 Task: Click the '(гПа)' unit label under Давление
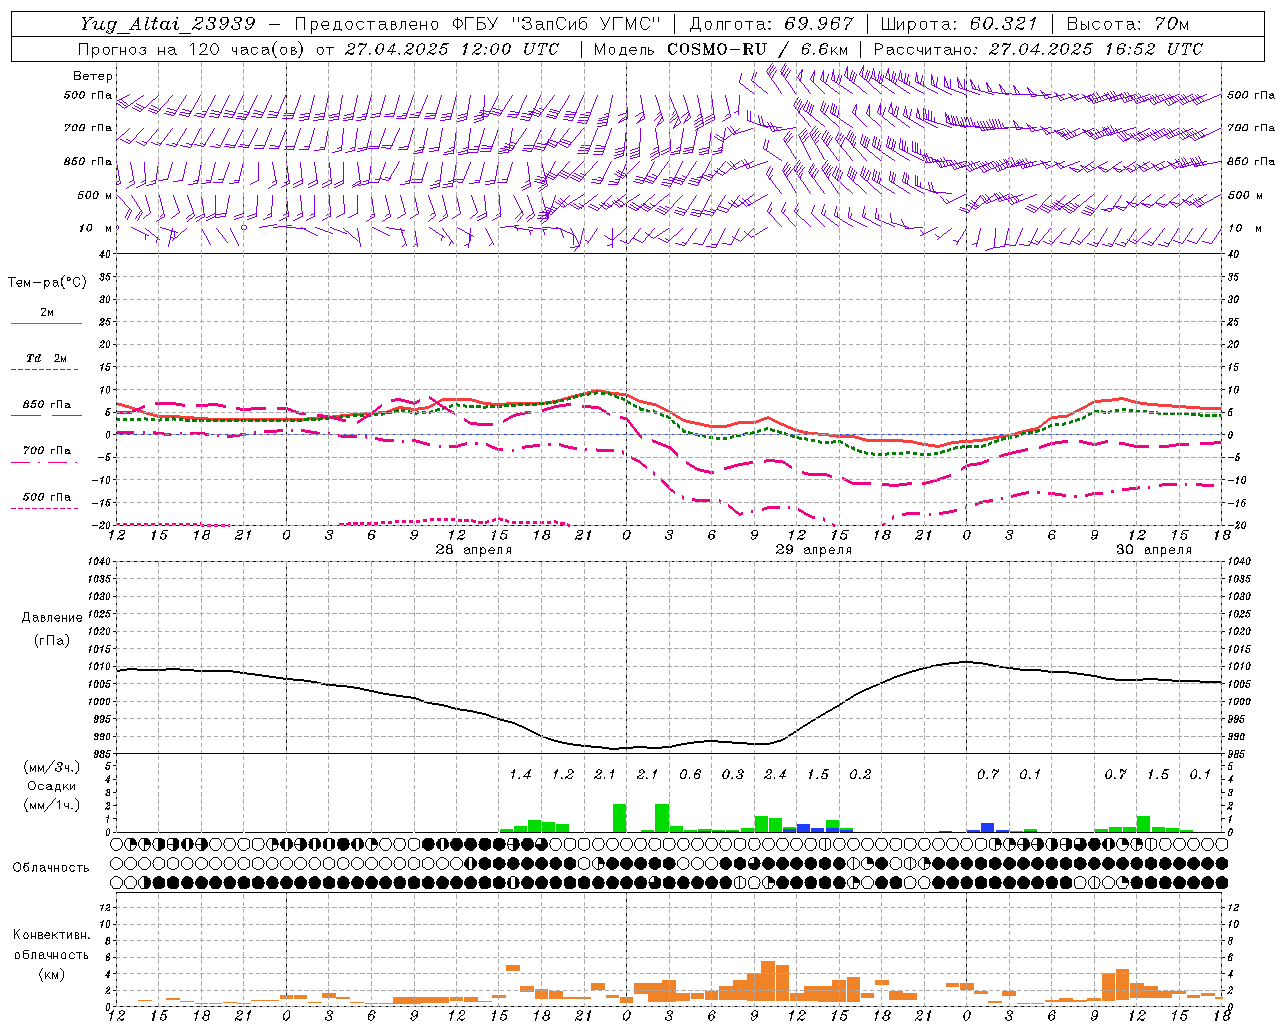click(x=51, y=640)
